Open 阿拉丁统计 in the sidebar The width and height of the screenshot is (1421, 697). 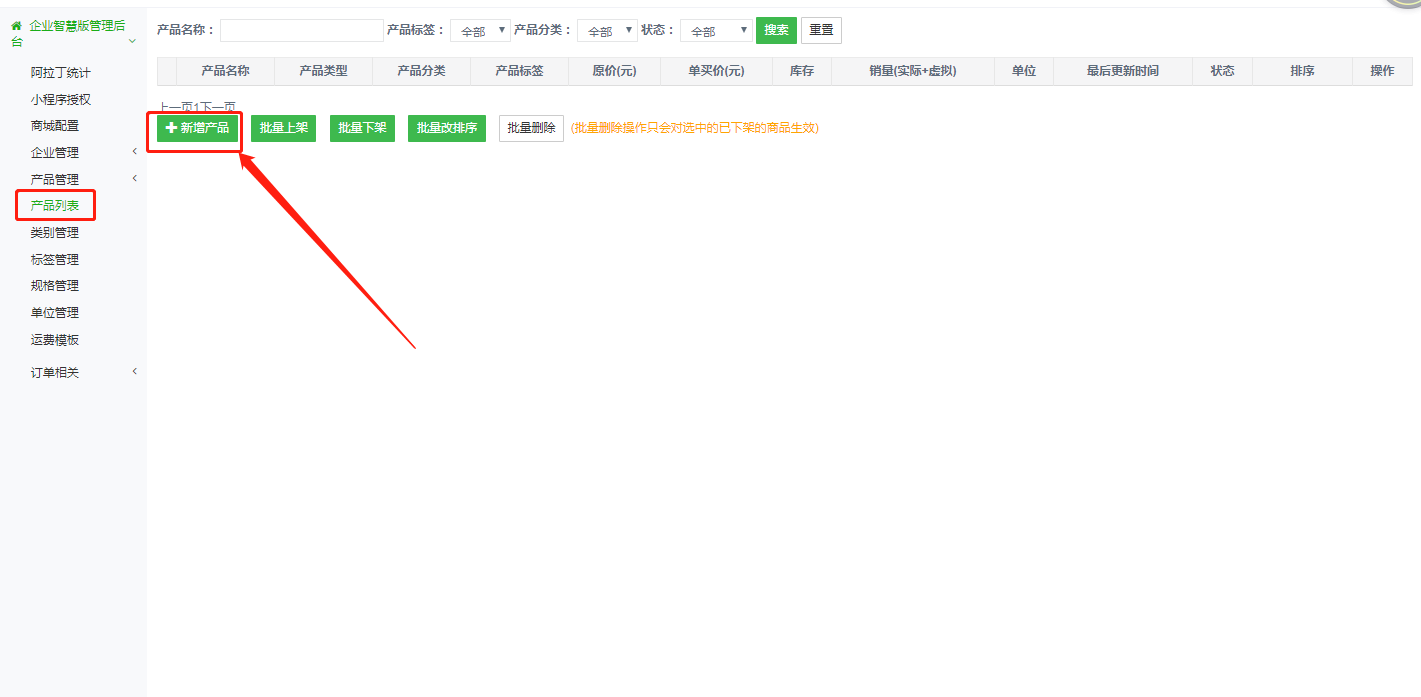61,73
